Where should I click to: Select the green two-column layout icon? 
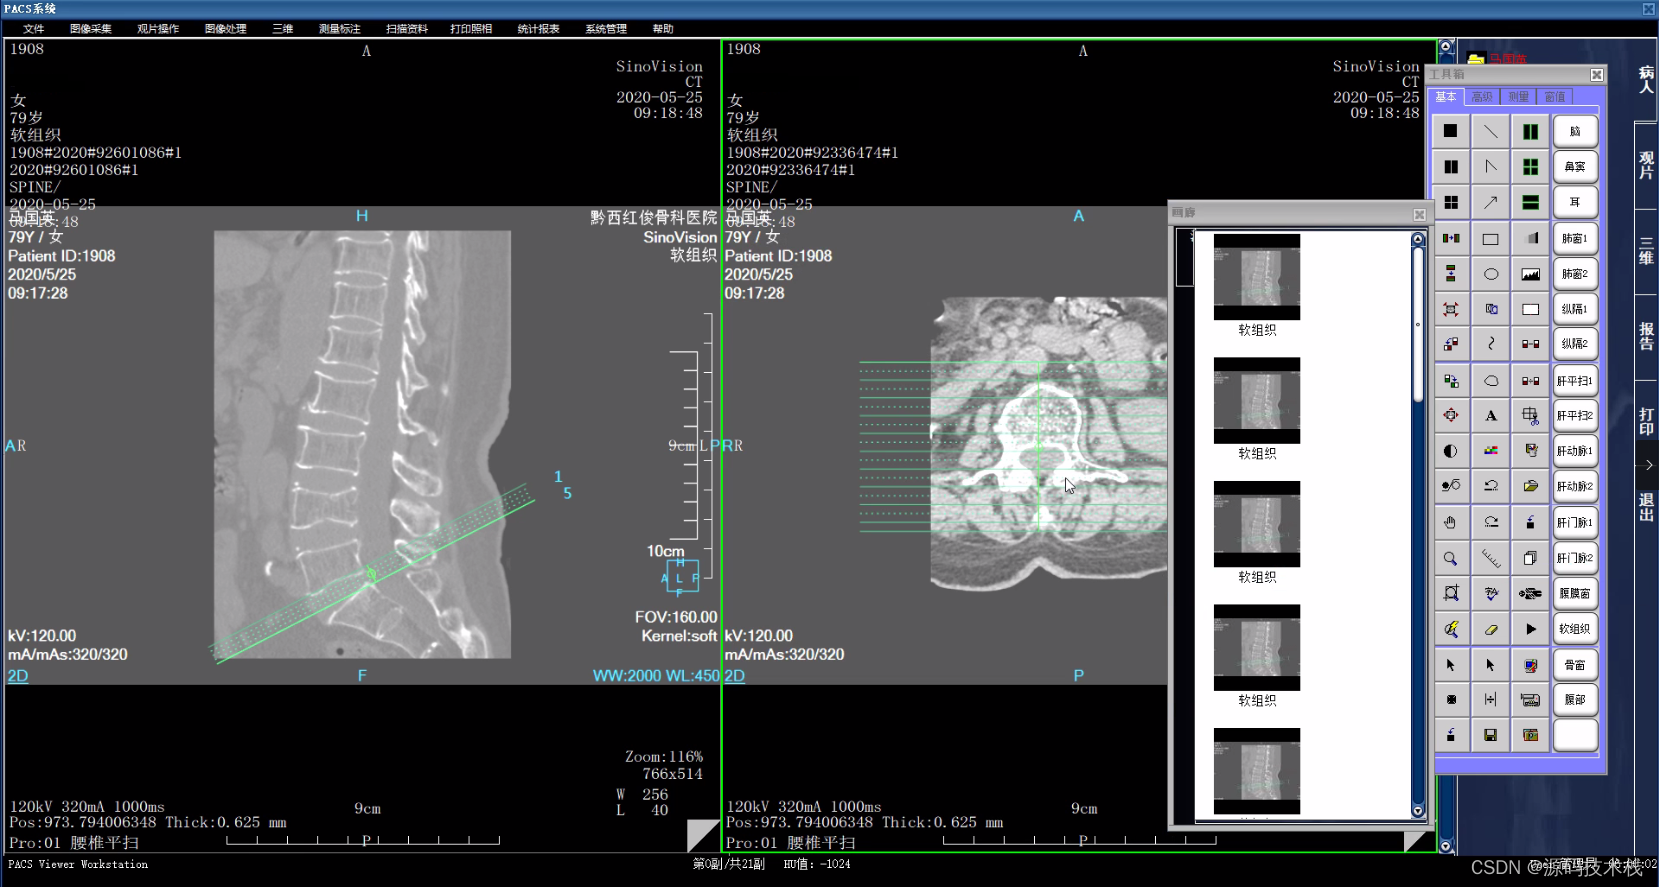(x=1530, y=131)
